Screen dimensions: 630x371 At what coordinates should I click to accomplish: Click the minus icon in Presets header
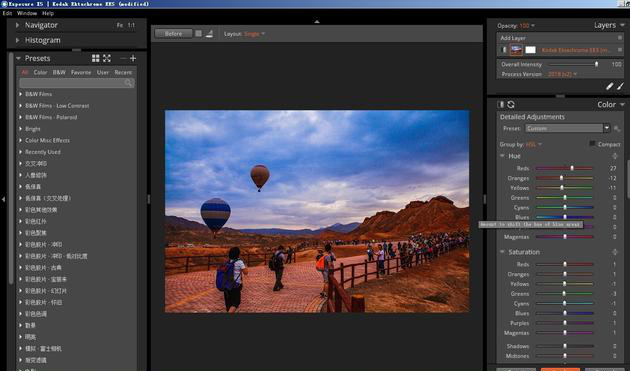click(x=123, y=58)
